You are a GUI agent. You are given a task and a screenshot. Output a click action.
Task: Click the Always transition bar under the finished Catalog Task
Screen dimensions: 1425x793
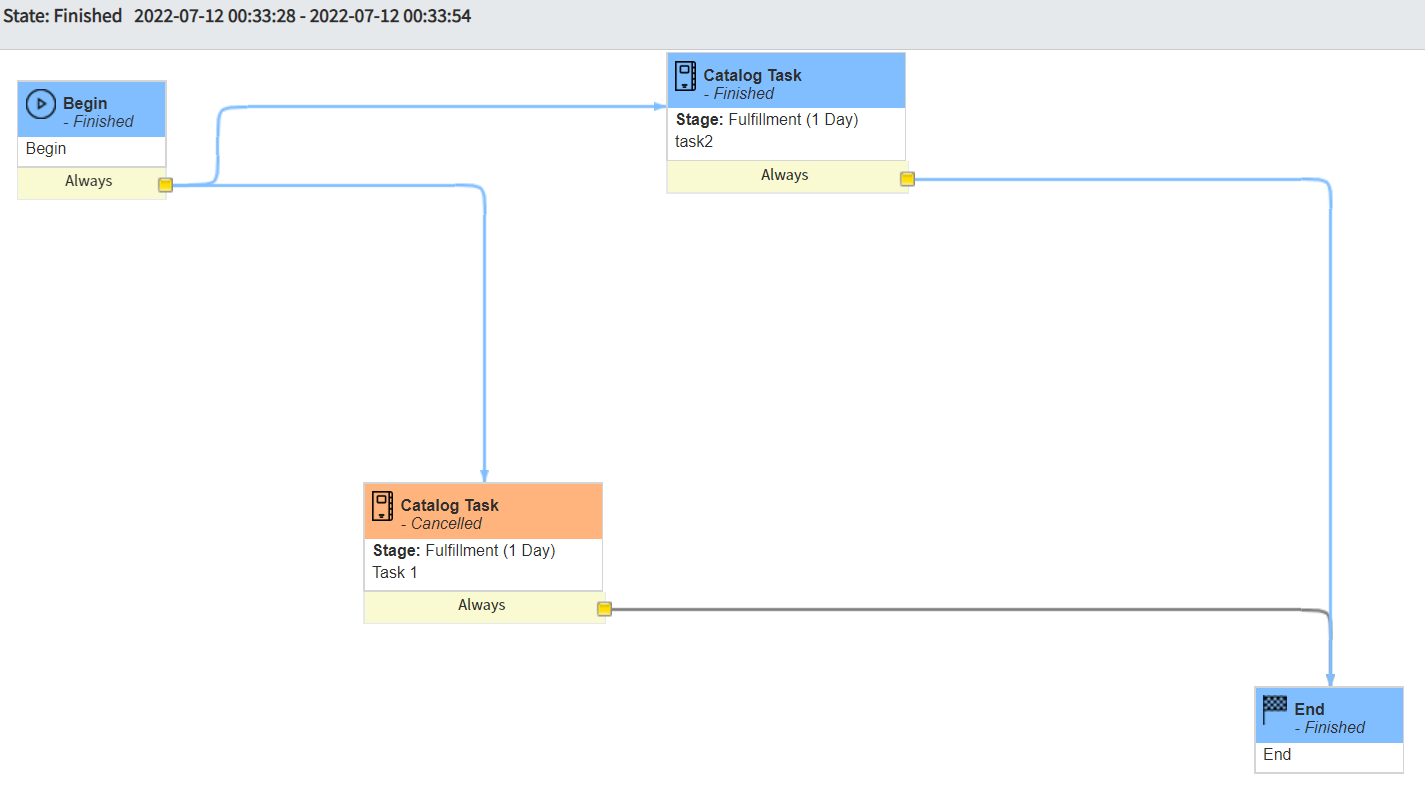click(x=784, y=174)
